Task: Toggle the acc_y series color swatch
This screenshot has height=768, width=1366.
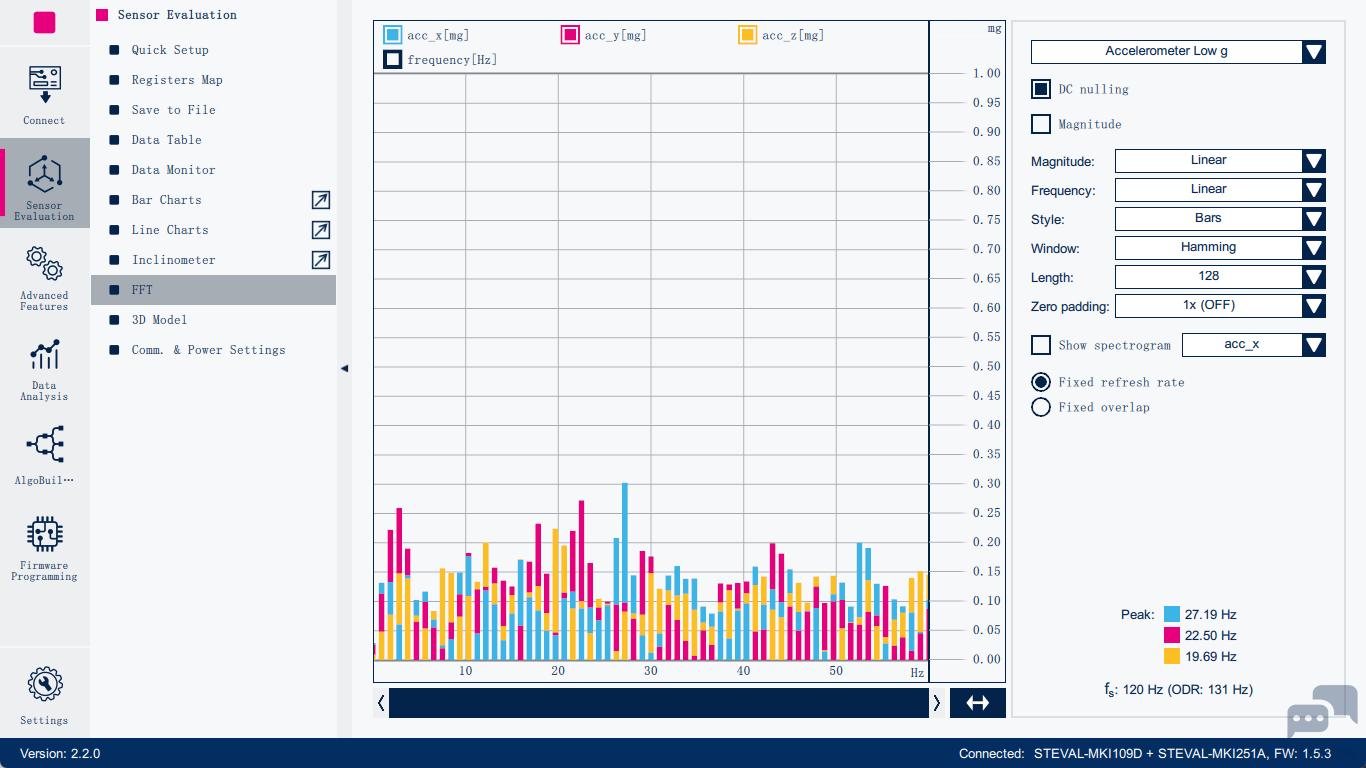Action: click(570, 35)
